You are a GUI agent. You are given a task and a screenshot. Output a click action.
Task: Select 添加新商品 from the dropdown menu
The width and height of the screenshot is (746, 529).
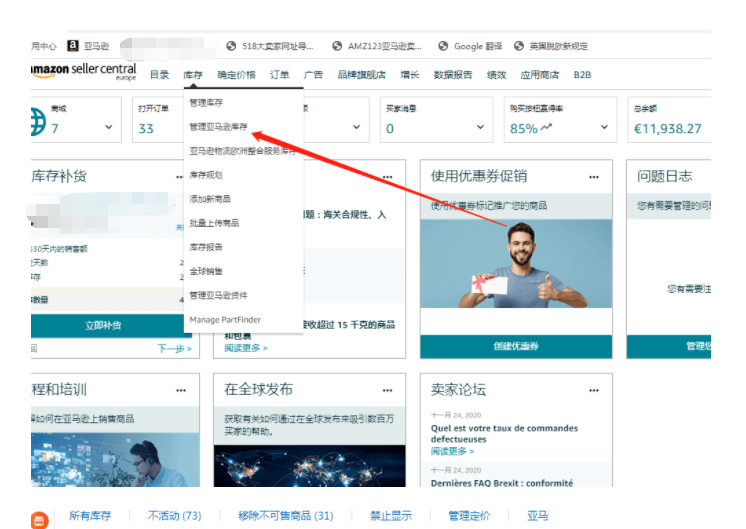[210, 199]
